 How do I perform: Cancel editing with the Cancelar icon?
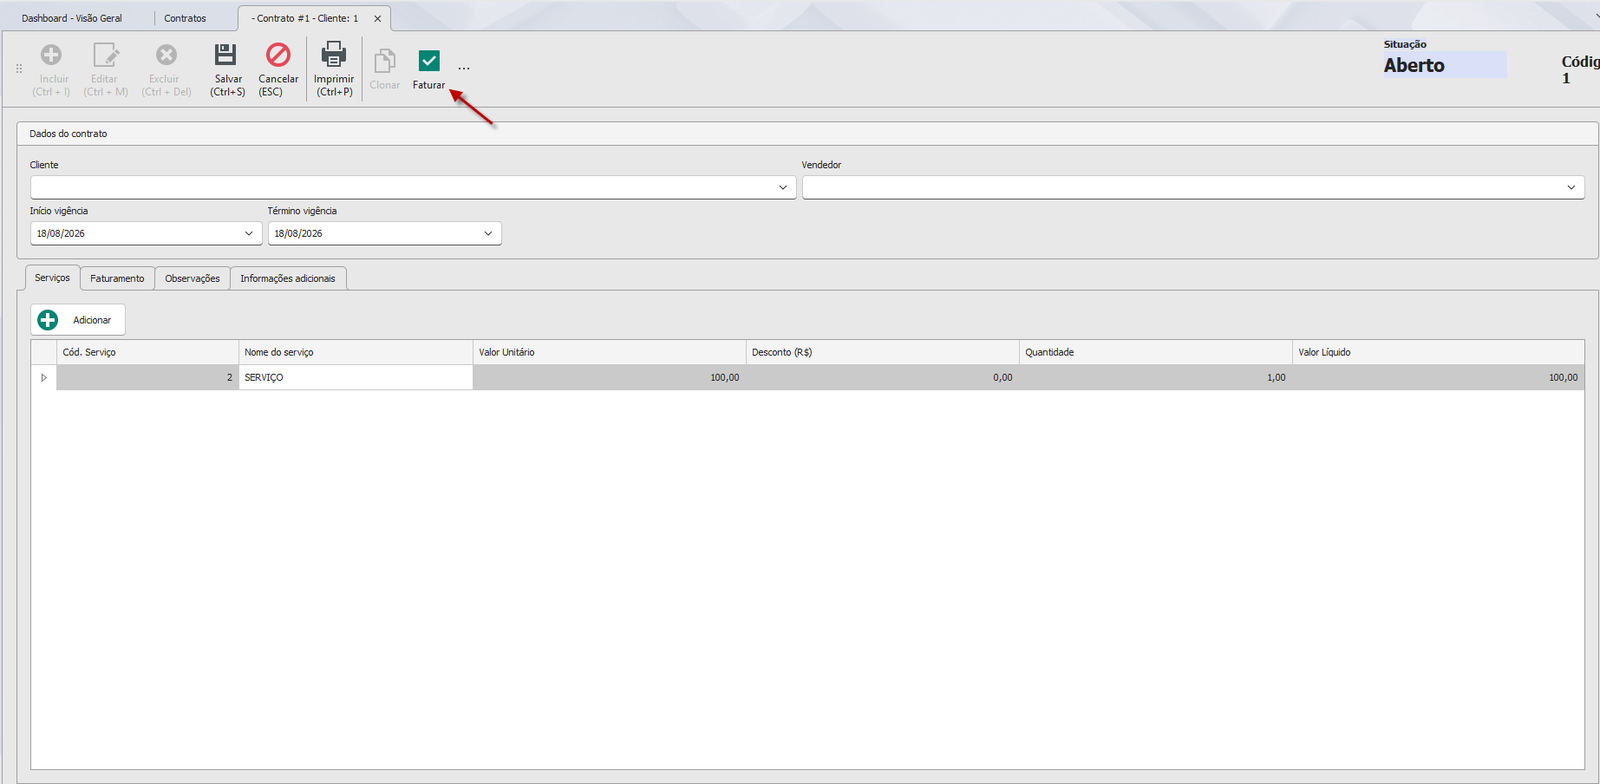(x=278, y=56)
